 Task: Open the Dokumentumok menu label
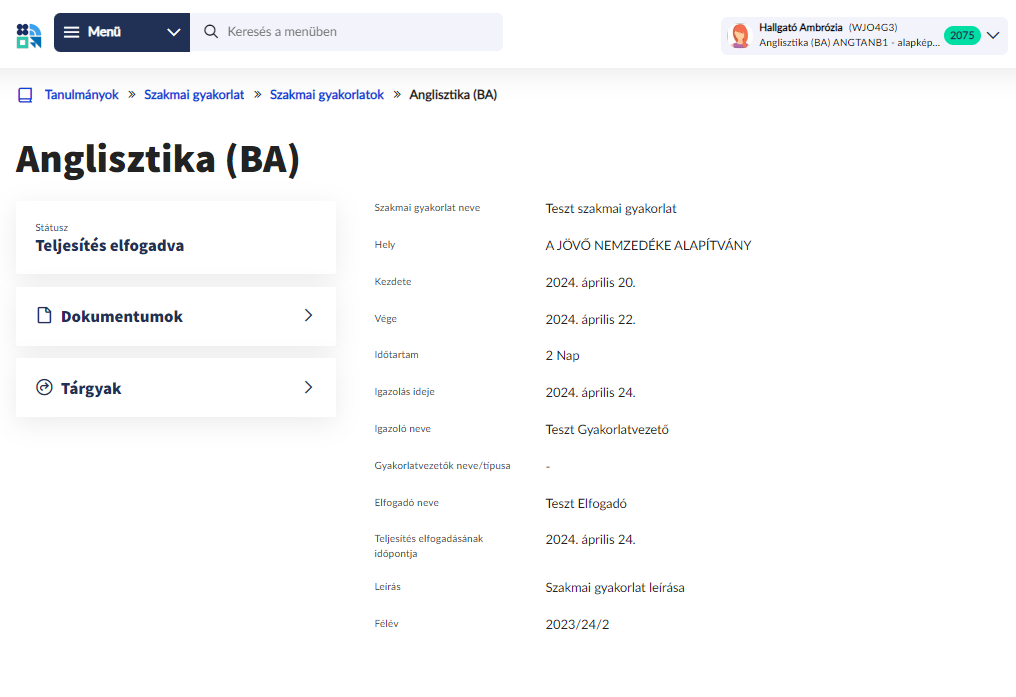pos(122,317)
